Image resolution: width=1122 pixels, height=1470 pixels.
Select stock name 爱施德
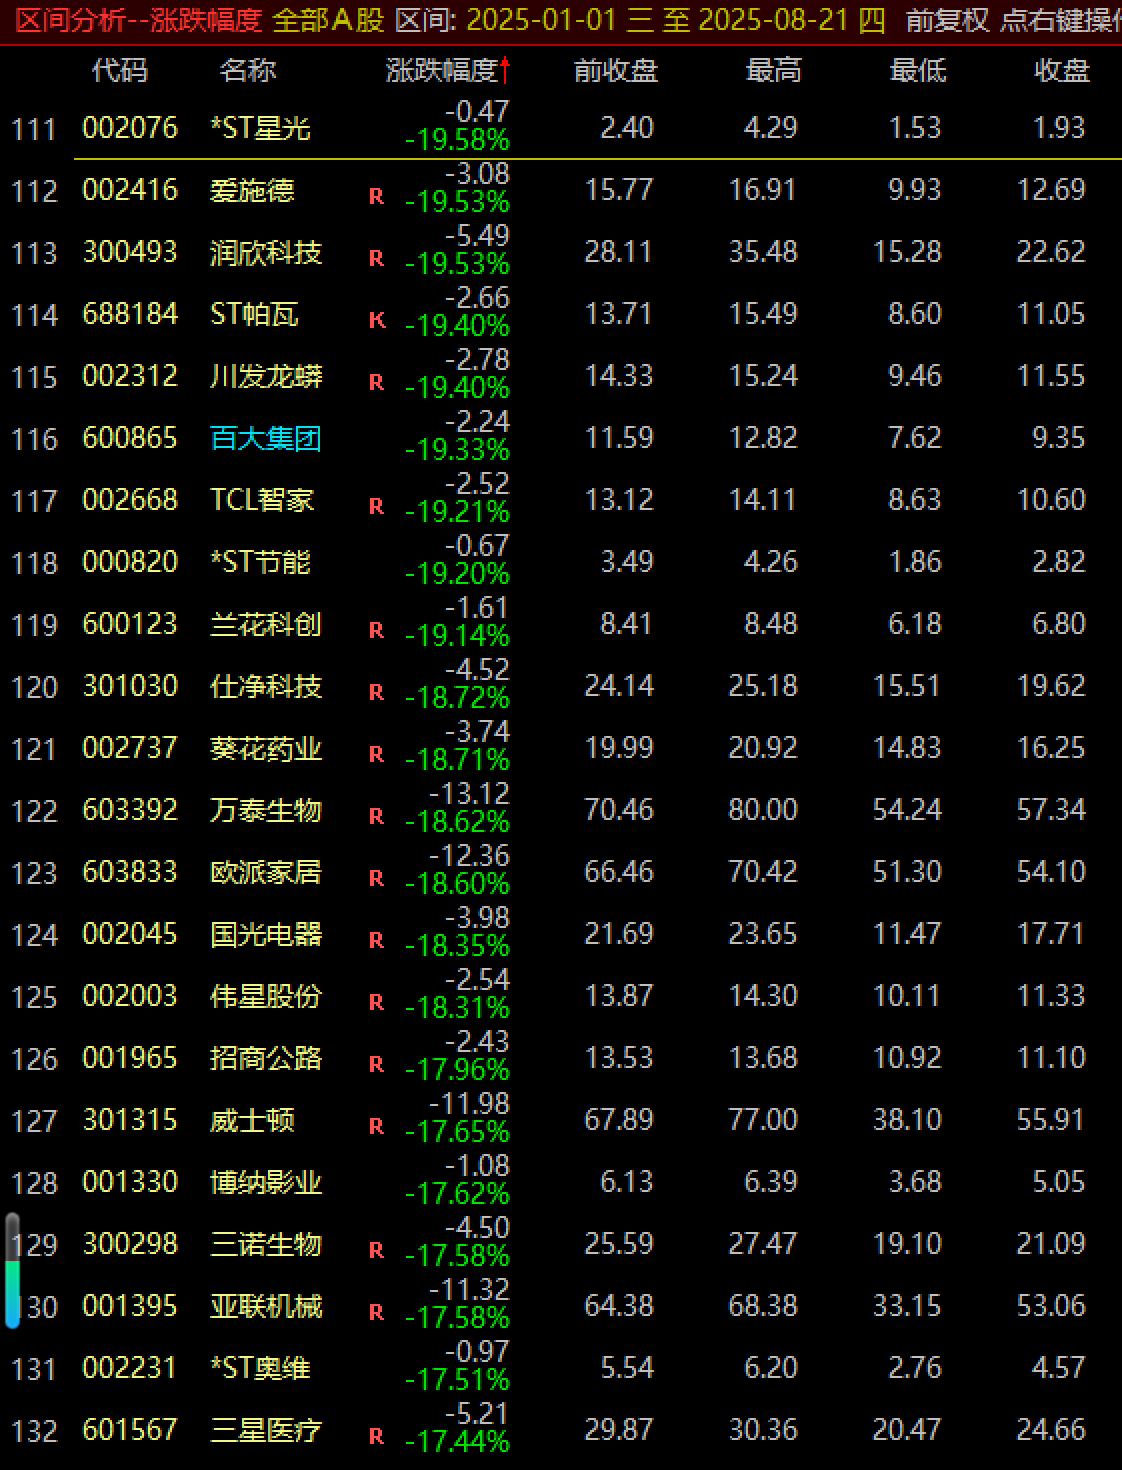[252, 190]
